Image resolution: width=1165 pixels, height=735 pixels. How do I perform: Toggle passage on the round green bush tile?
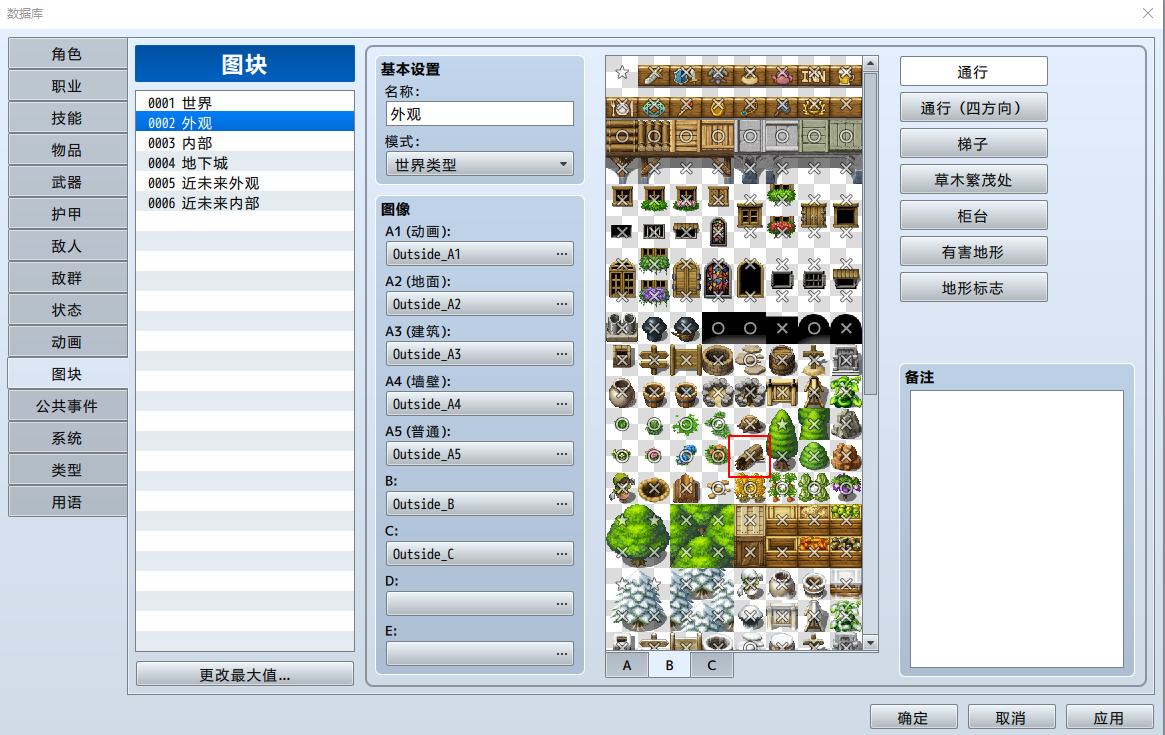[815, 457]
